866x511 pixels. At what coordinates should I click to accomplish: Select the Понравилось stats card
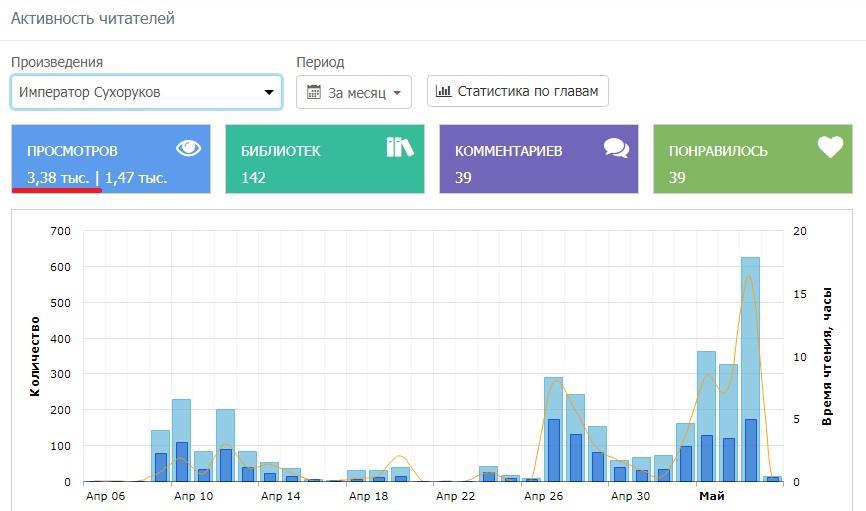[x=752, y=159]
